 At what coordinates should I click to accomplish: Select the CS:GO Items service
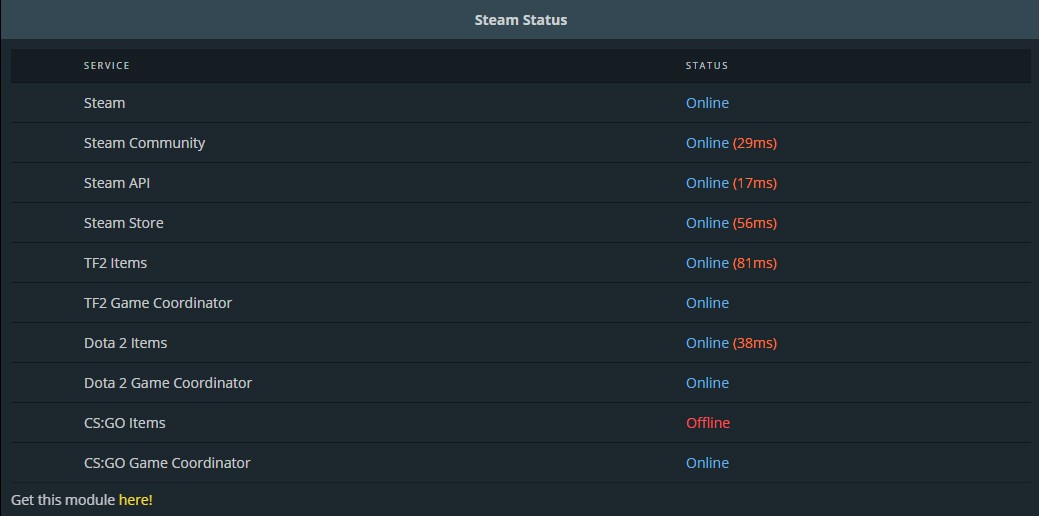pos(125,423)
